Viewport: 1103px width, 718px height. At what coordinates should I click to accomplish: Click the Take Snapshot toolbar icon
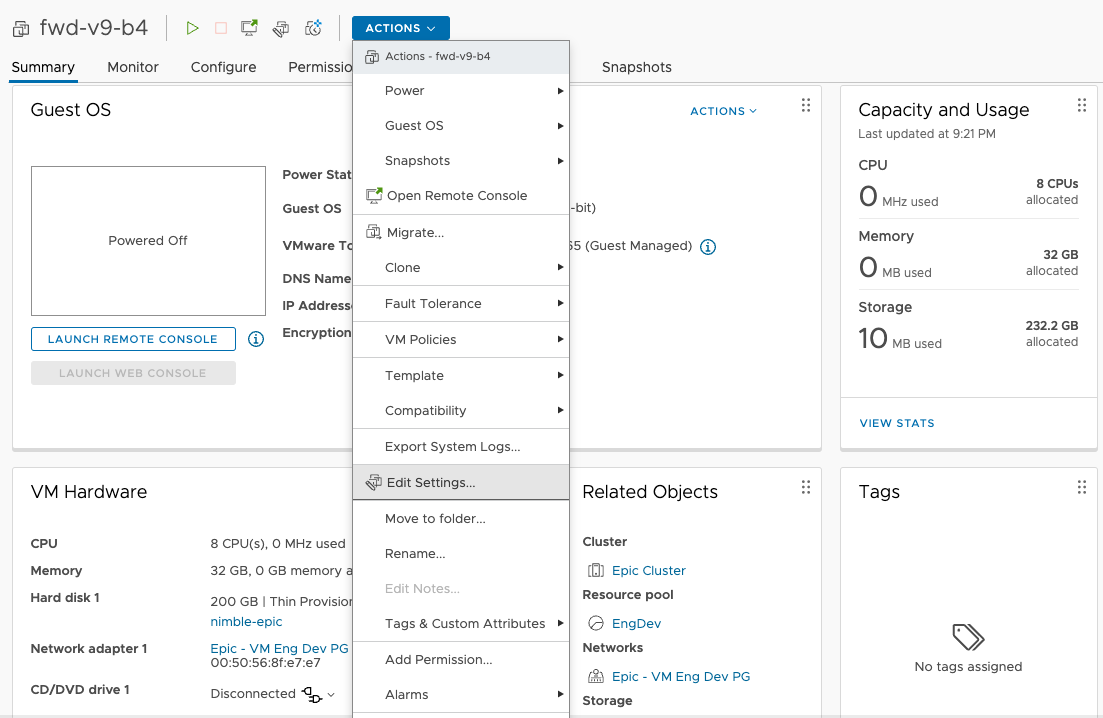click(x=313, y=28)
